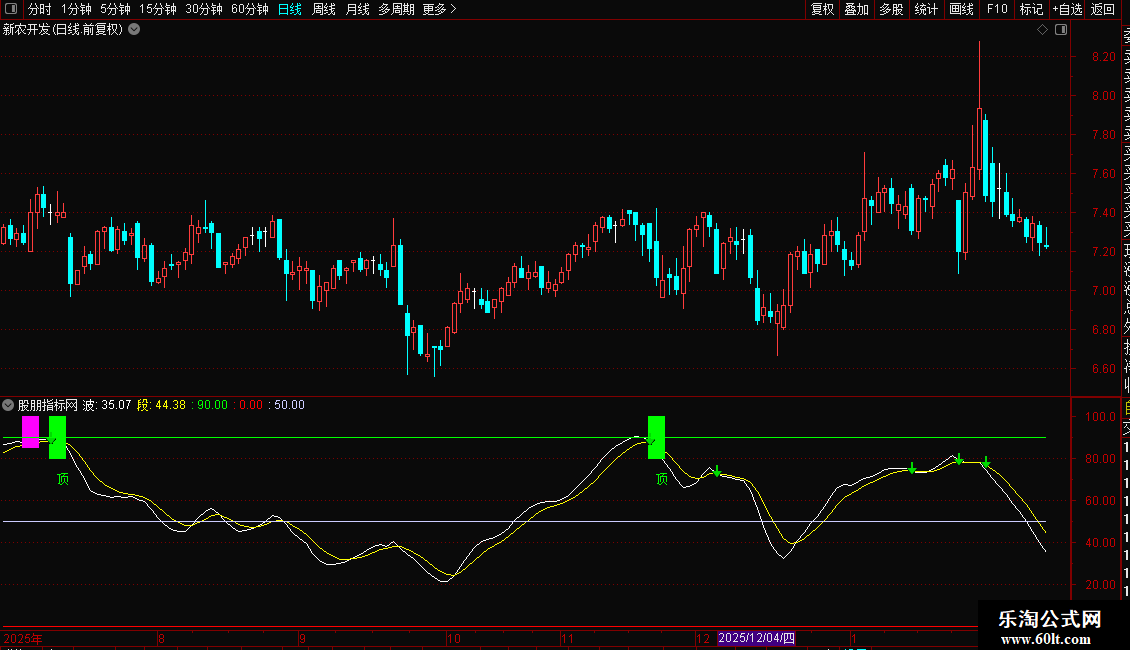Screen dimensions: 1130x650
Task: Click the 段: 44.38 indicator value
Action: point(161,405)
